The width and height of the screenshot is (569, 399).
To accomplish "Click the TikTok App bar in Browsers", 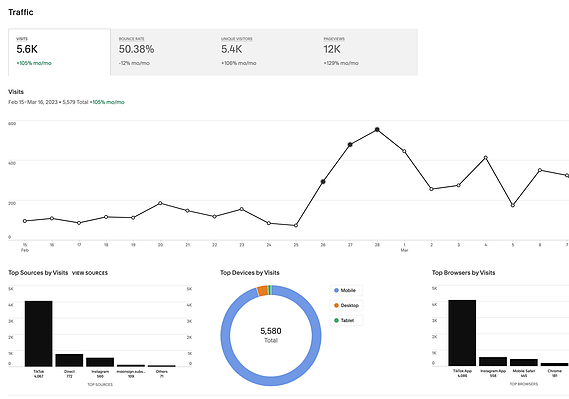I will (462, 333).
